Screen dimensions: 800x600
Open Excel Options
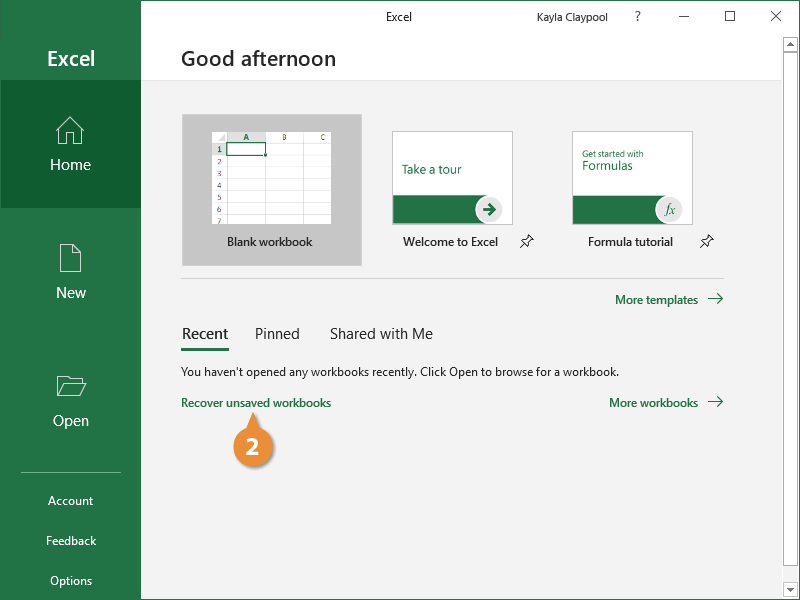(x=70, y=580)
